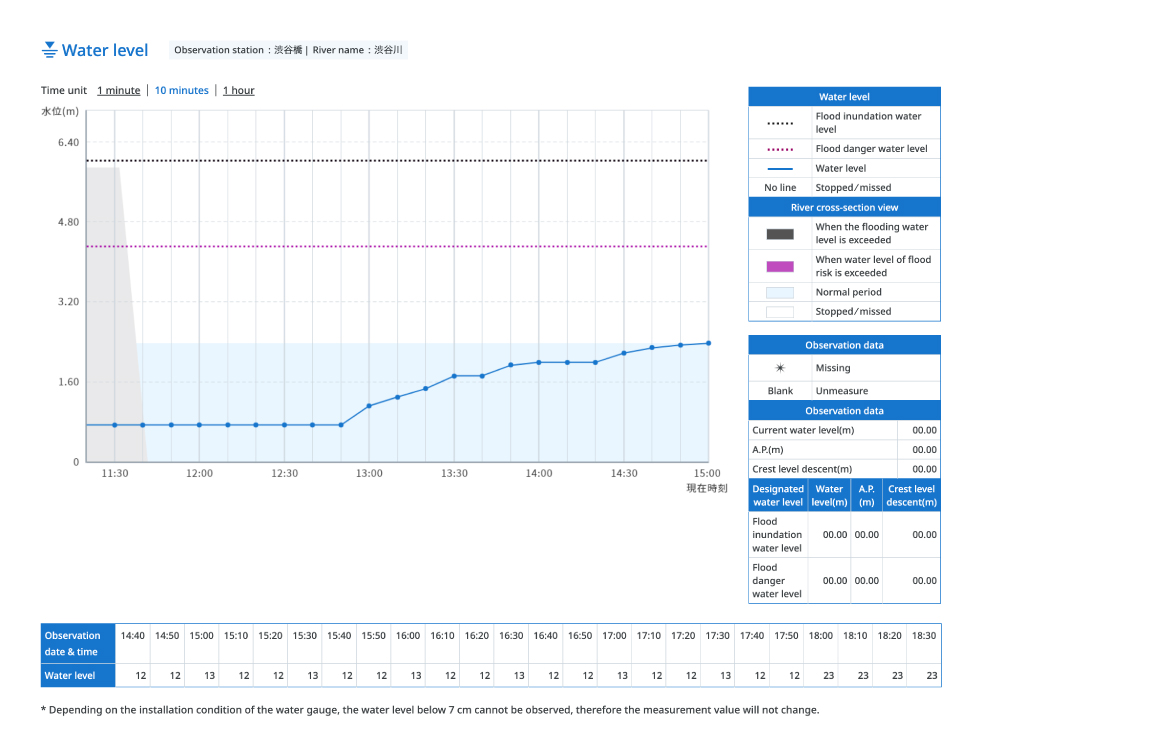Image resolution: width=1176 pixels, height=756 pixels.
Task: Click the solid blue Water level legend line
Action: pos(780,169)
